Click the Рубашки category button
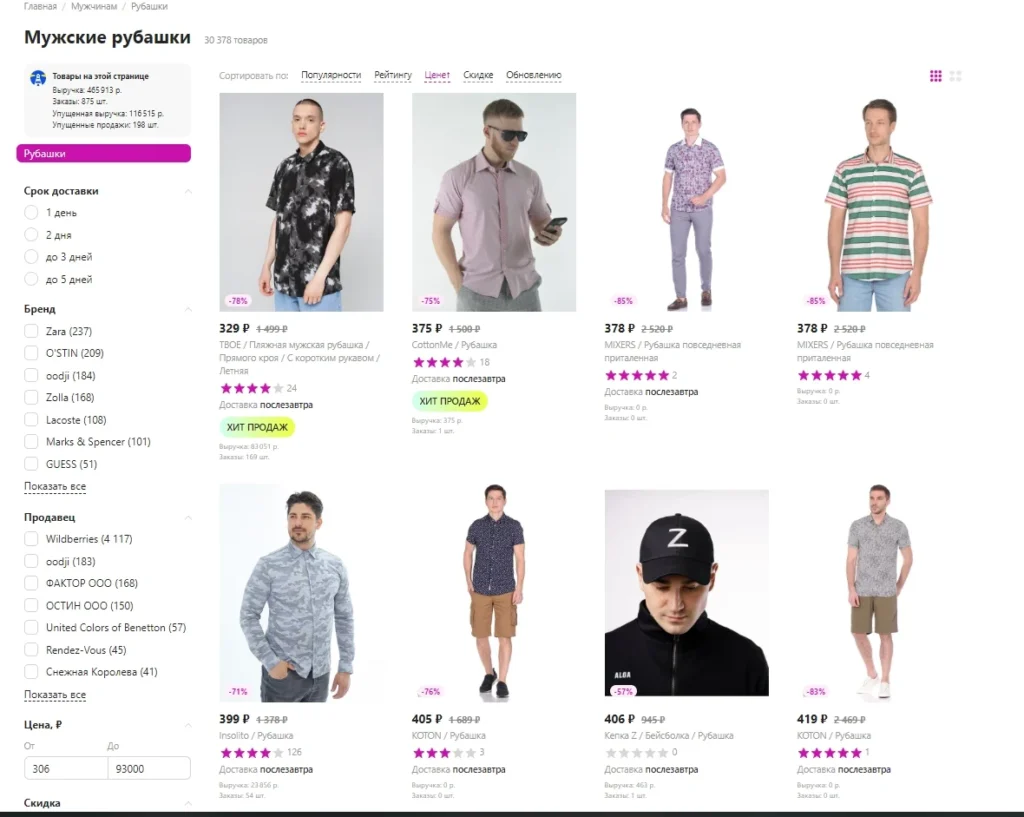 click(104, 153)
